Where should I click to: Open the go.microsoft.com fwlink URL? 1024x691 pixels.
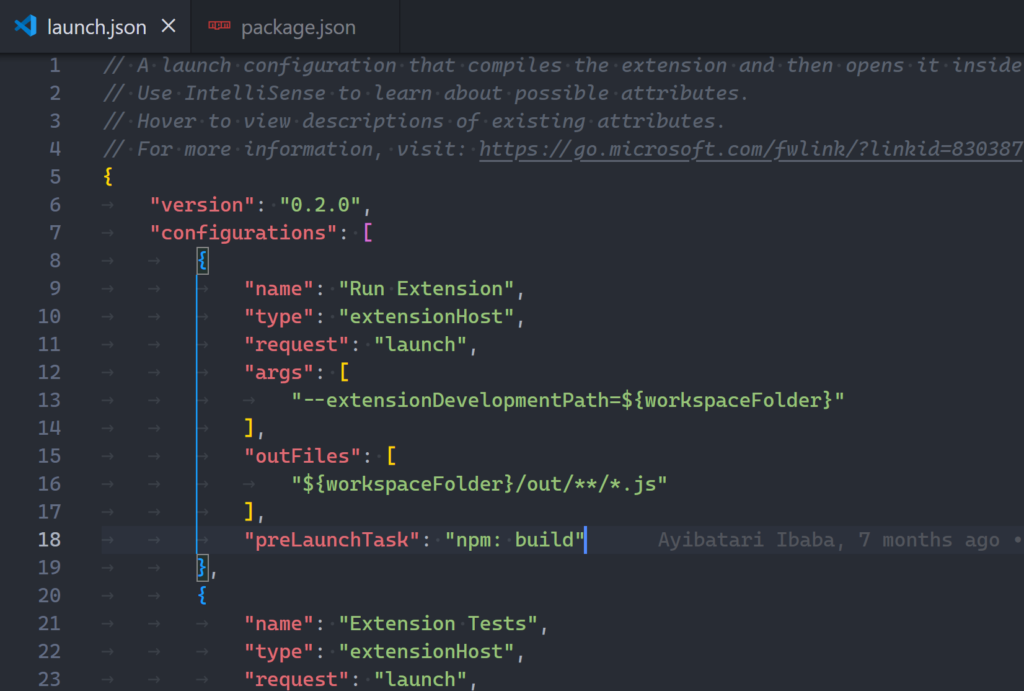pos(750,149)
